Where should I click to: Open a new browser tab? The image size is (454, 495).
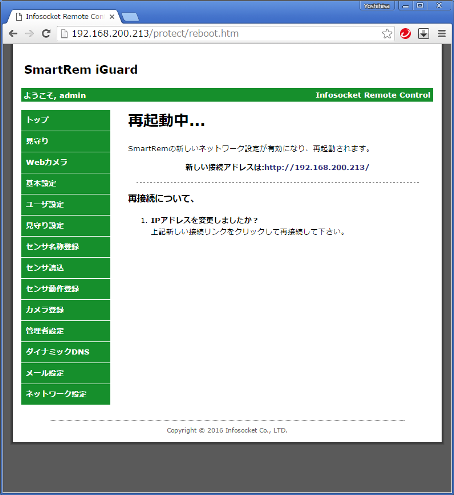(x=130, y=17)
